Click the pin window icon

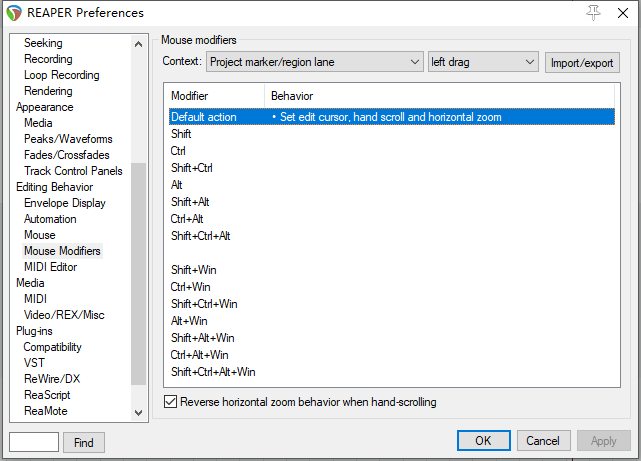pos(593,13)
